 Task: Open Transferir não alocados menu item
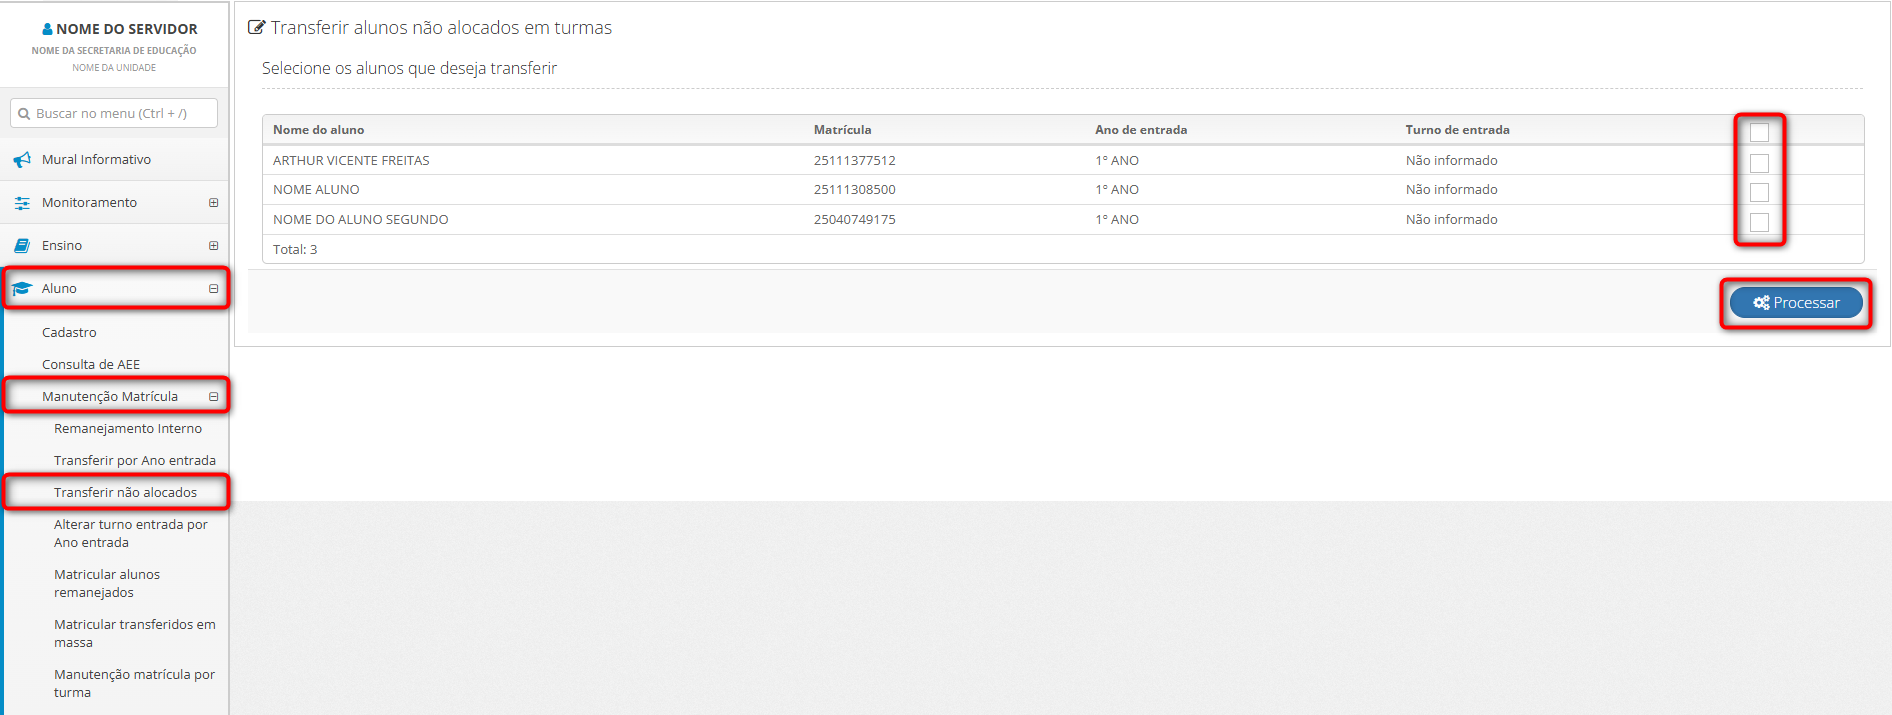coord(125,493)
